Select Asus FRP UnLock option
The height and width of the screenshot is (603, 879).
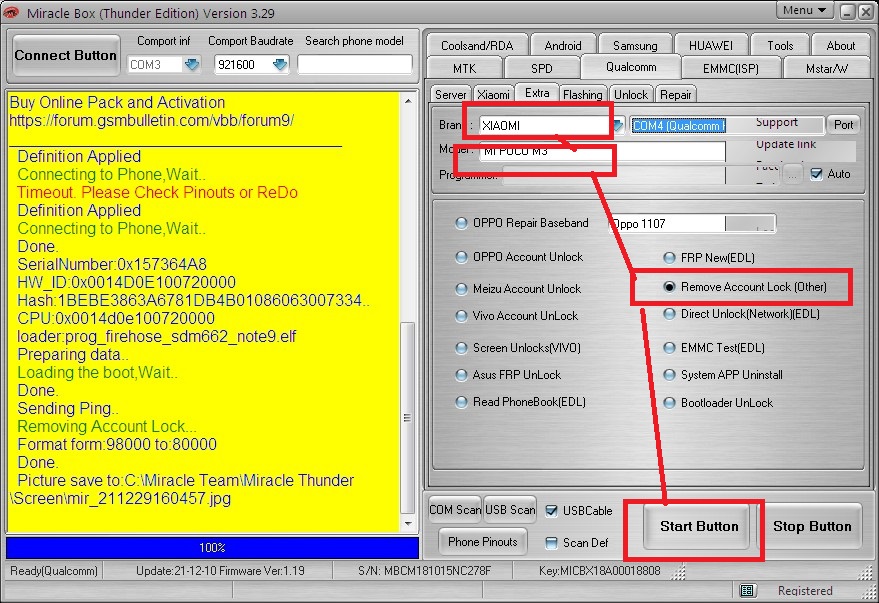pyautogui.click(x=461, y=374)
